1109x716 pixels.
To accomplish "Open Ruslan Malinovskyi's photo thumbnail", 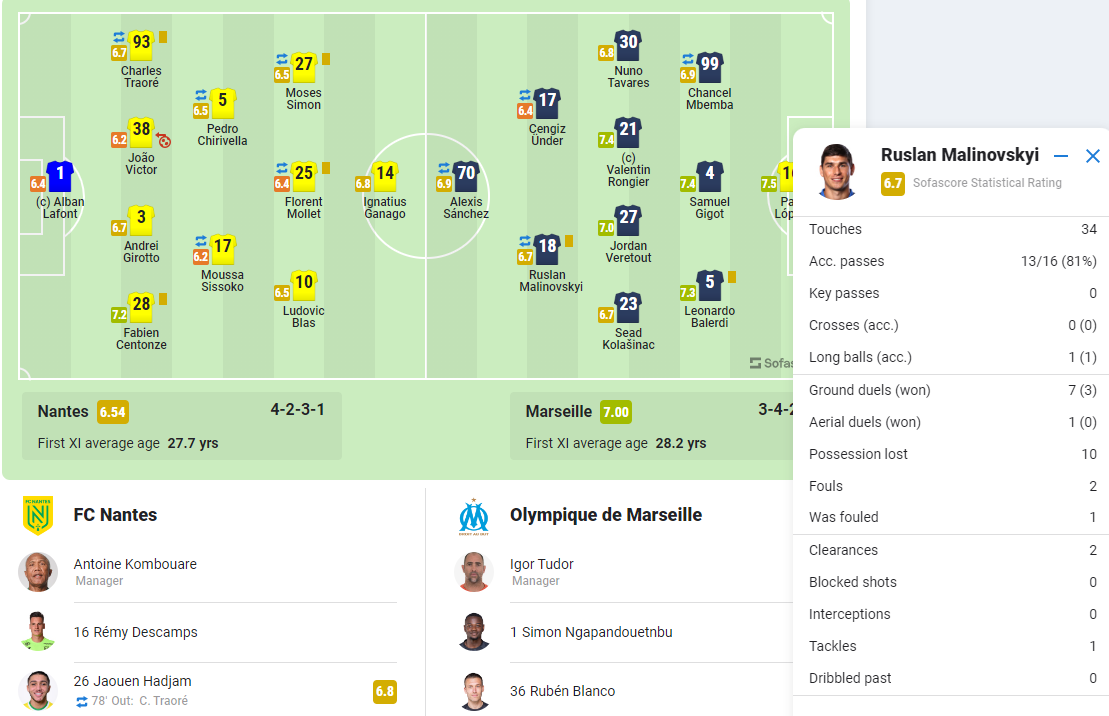I will (837, 171).
